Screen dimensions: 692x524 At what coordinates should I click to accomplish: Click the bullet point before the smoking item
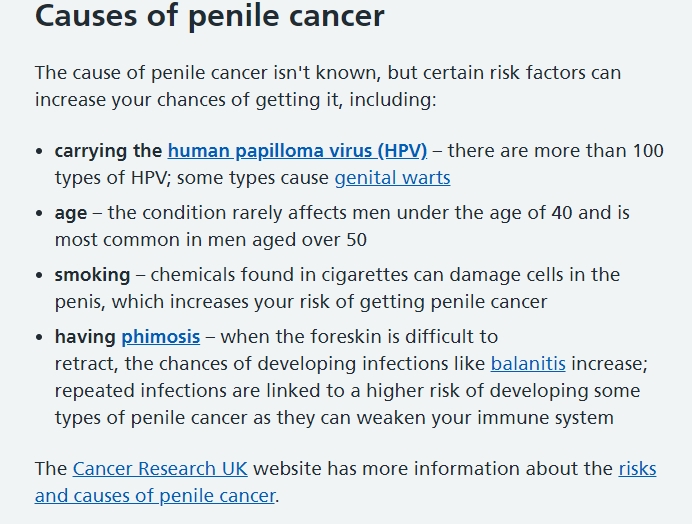point(39,275)
